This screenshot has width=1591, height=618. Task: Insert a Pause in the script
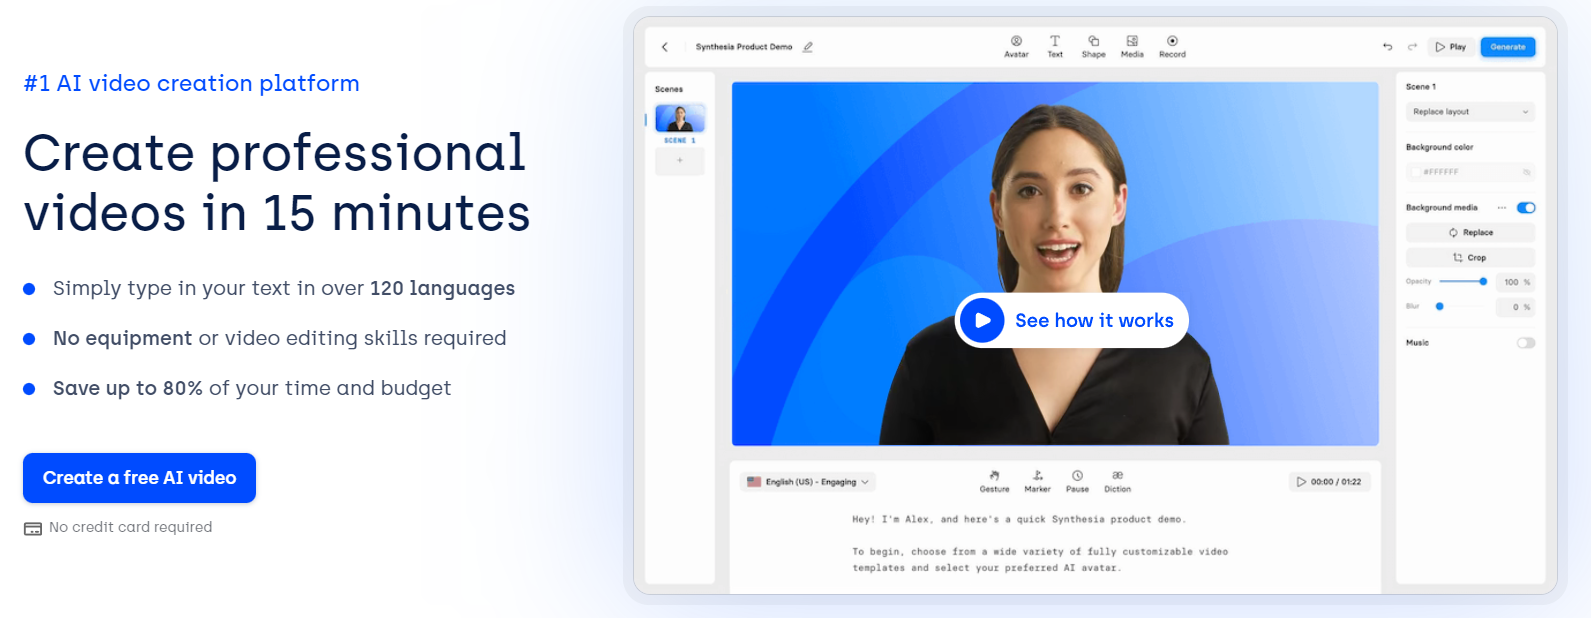1077,476
